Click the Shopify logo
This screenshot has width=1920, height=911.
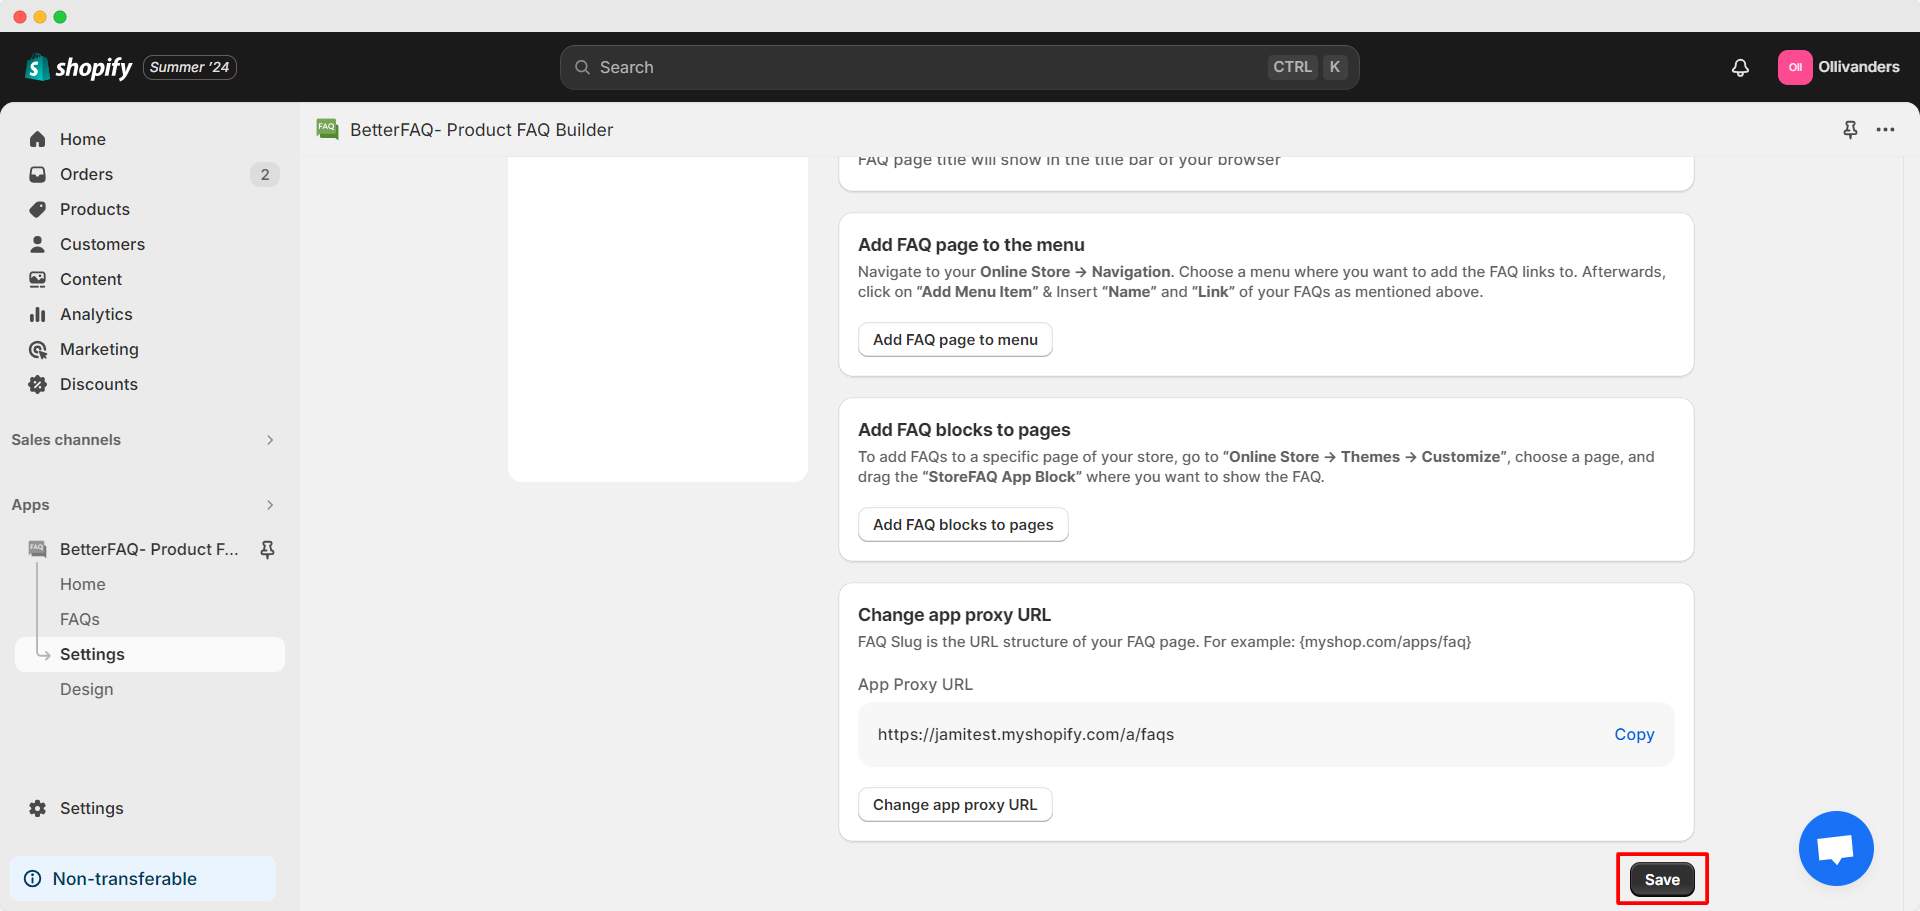pos(79,67)
